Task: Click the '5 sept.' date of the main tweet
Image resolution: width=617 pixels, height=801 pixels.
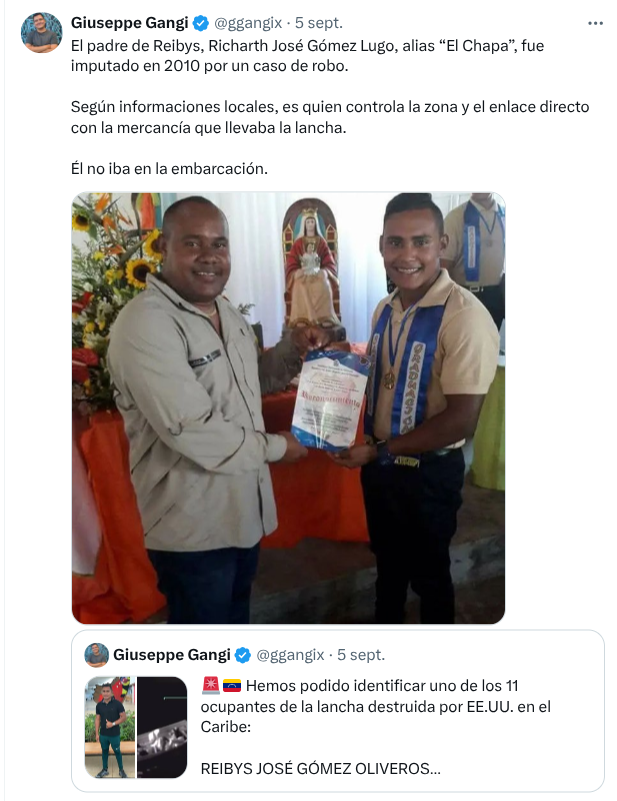Action: pyautogui.click(x=319, y=23)
